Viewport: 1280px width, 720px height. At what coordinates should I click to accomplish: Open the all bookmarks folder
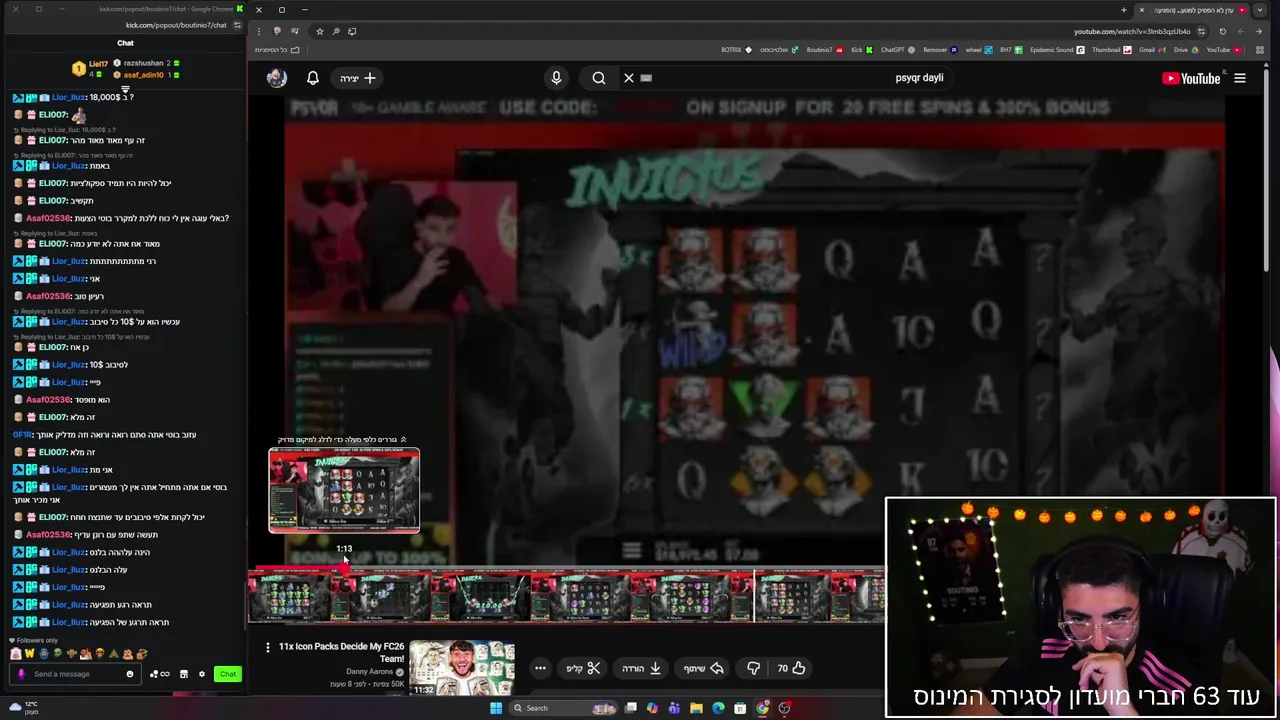(x=276, y=50)
